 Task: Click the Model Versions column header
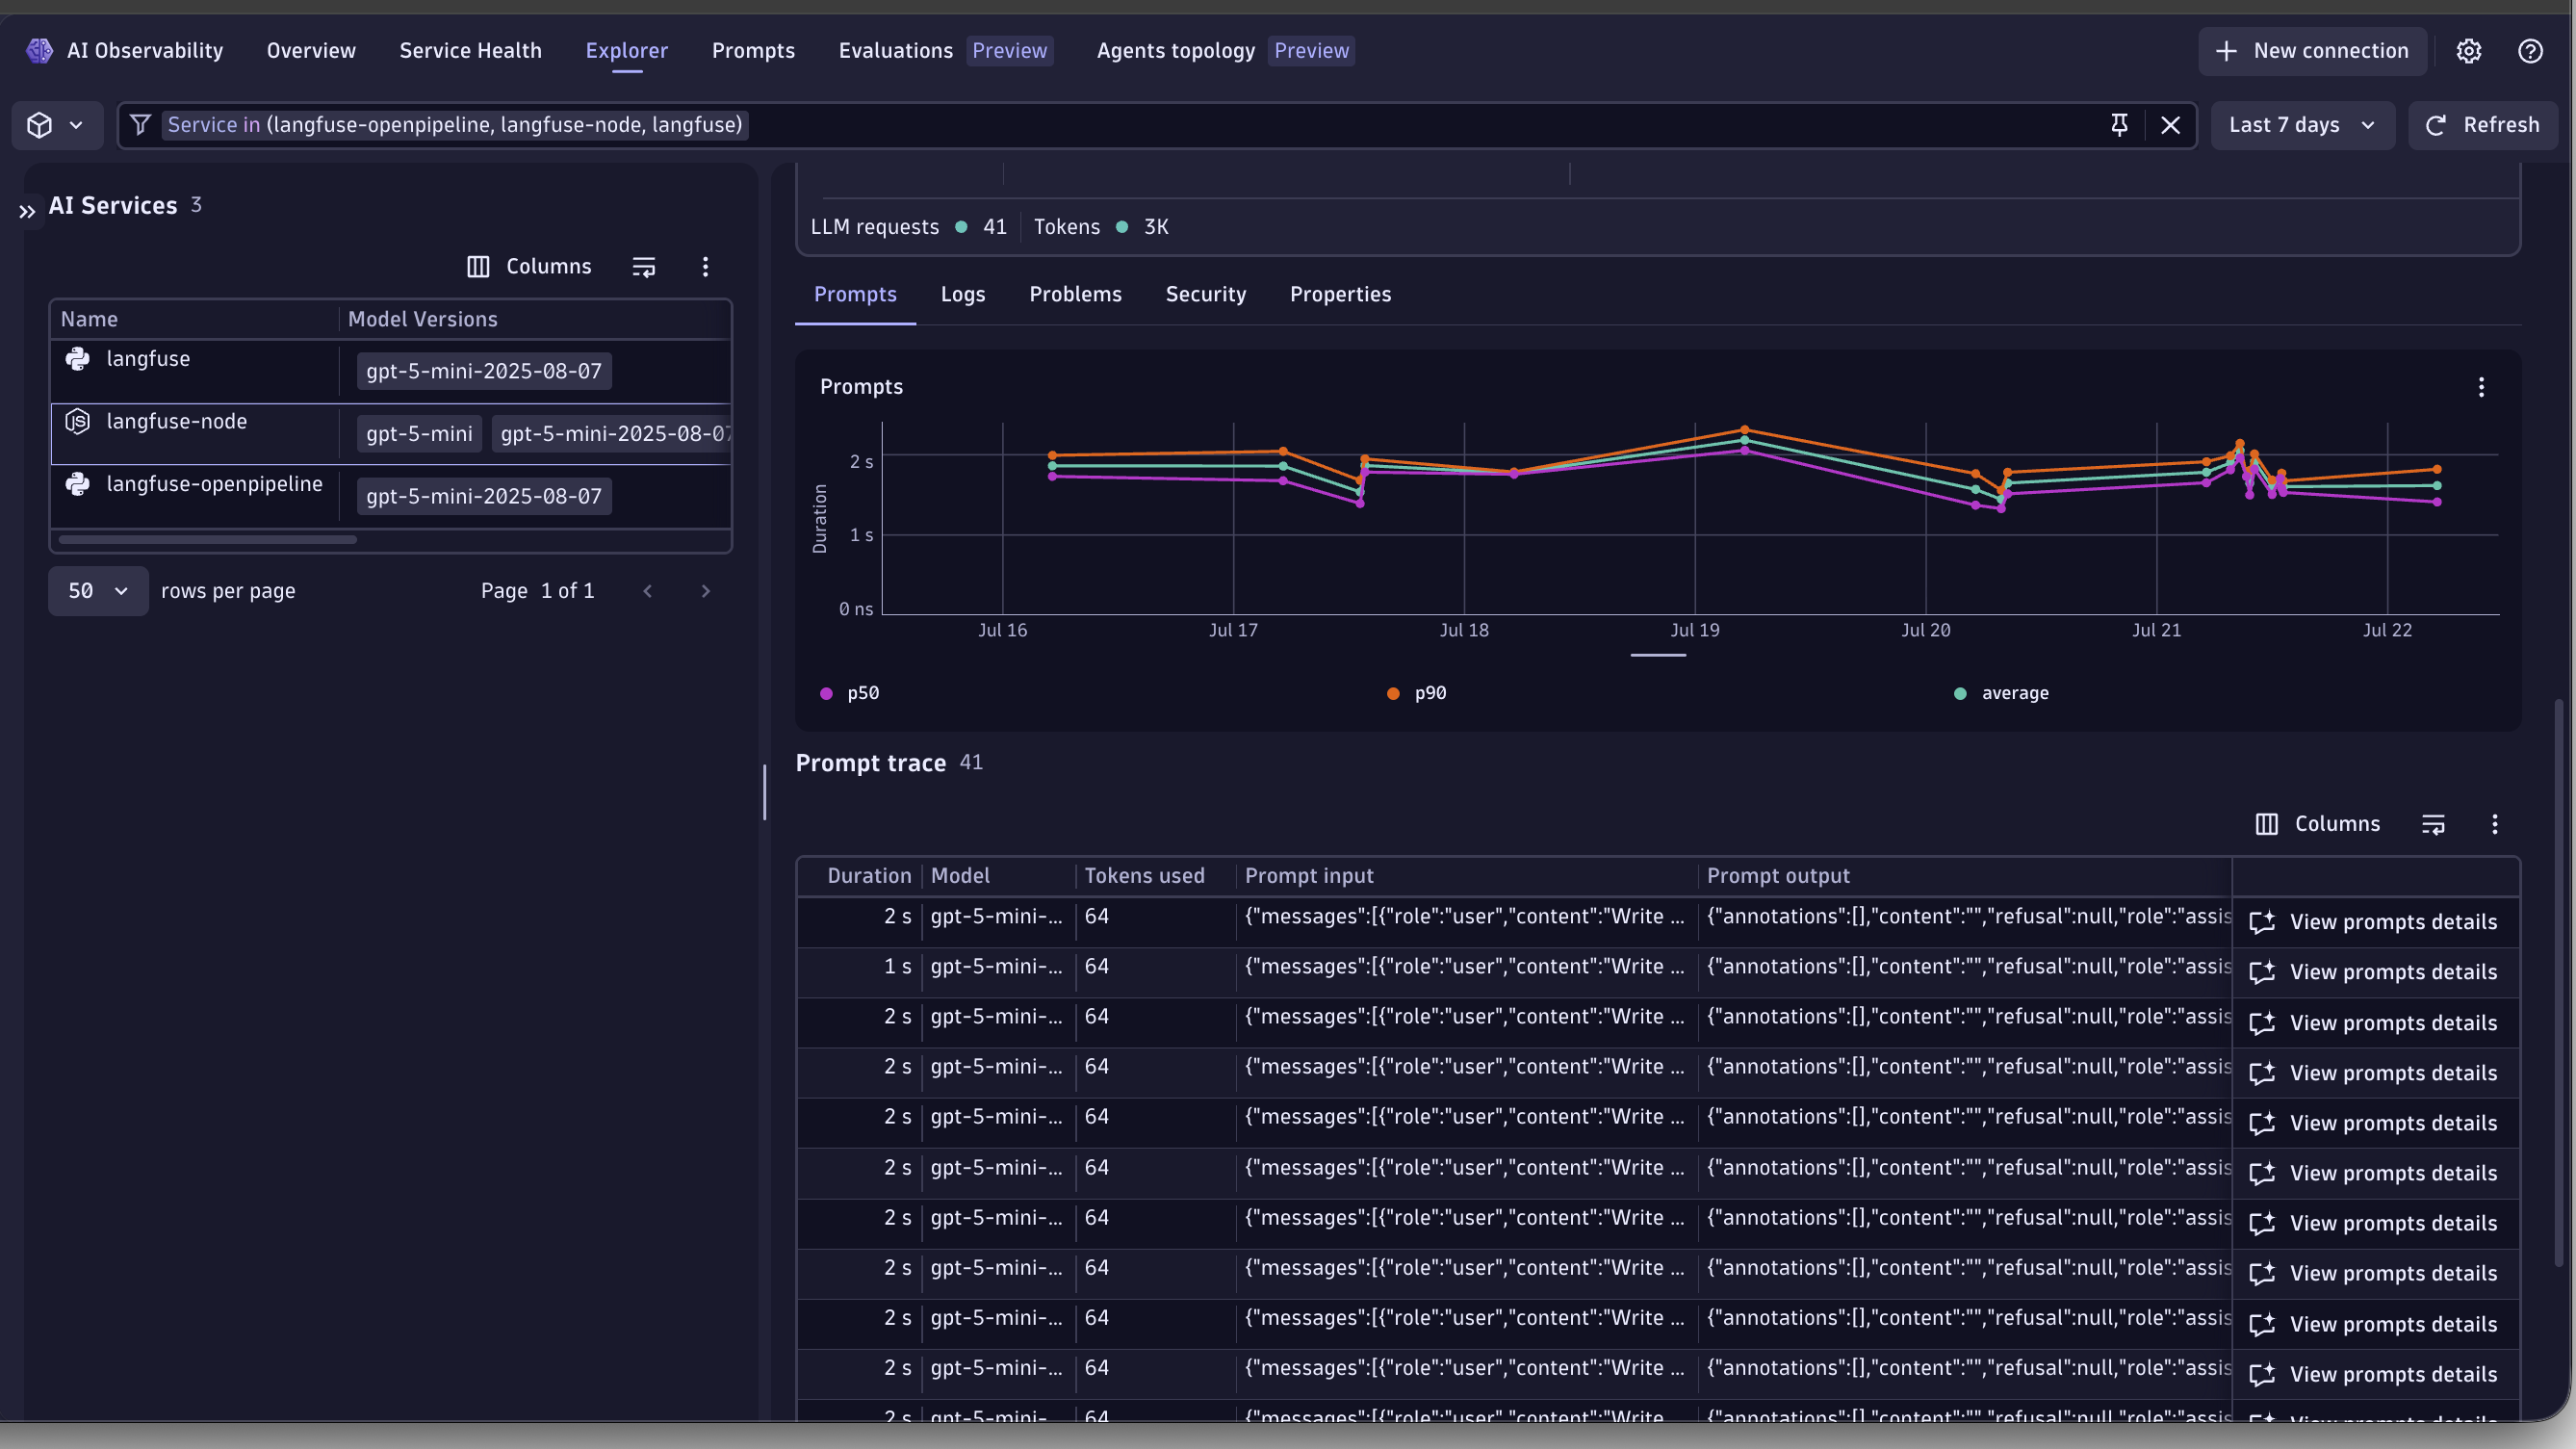tap(423, 320)
